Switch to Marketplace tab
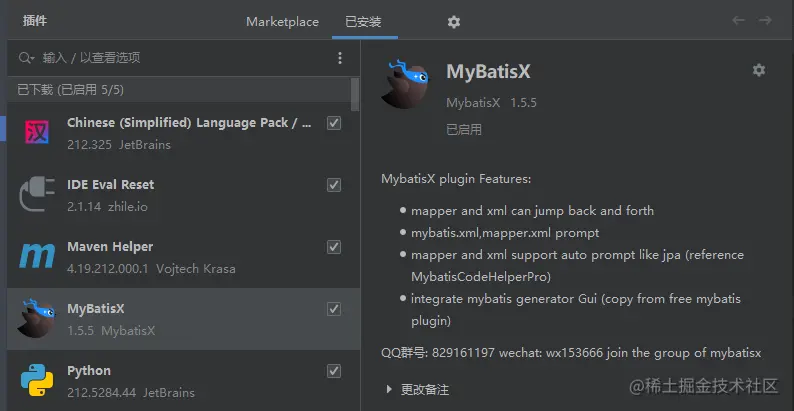Viewport: 794px width, 411px height. (x=282, y=22)
